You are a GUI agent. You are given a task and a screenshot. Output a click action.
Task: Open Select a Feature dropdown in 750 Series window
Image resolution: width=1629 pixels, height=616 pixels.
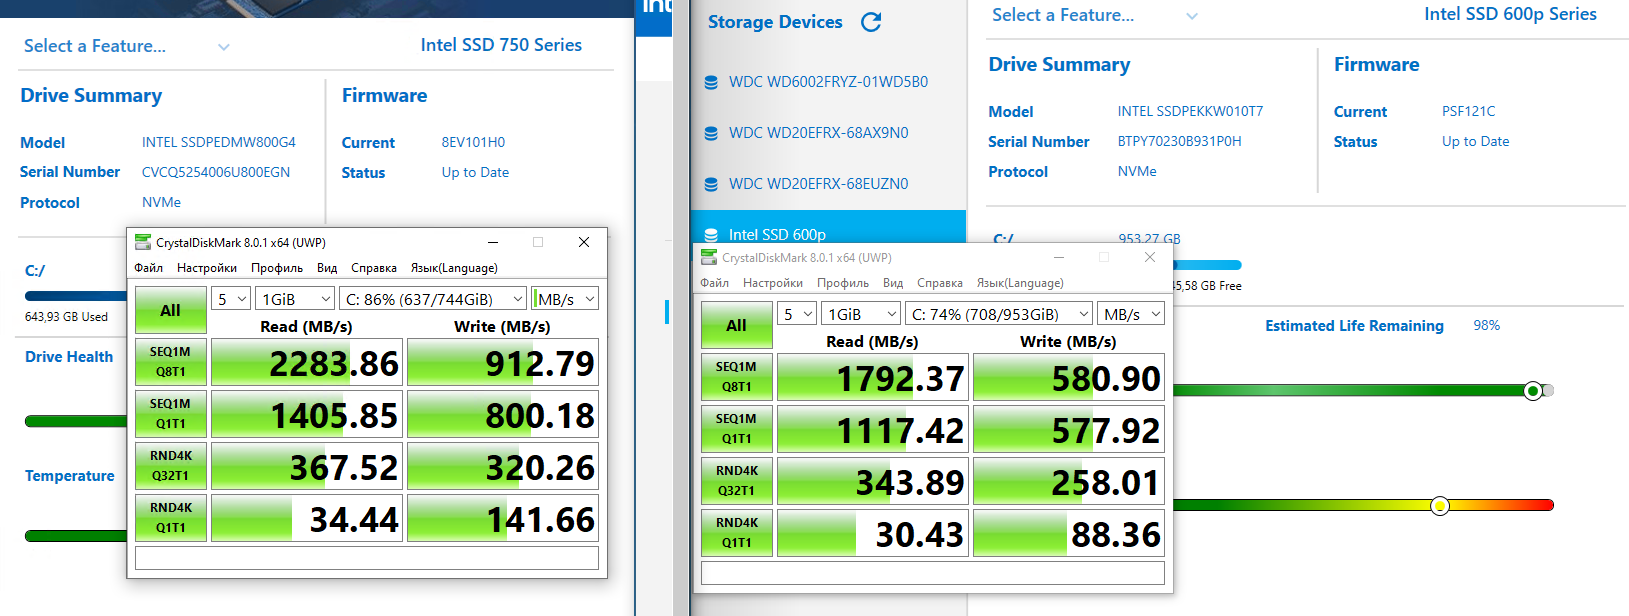click(127, 46)
